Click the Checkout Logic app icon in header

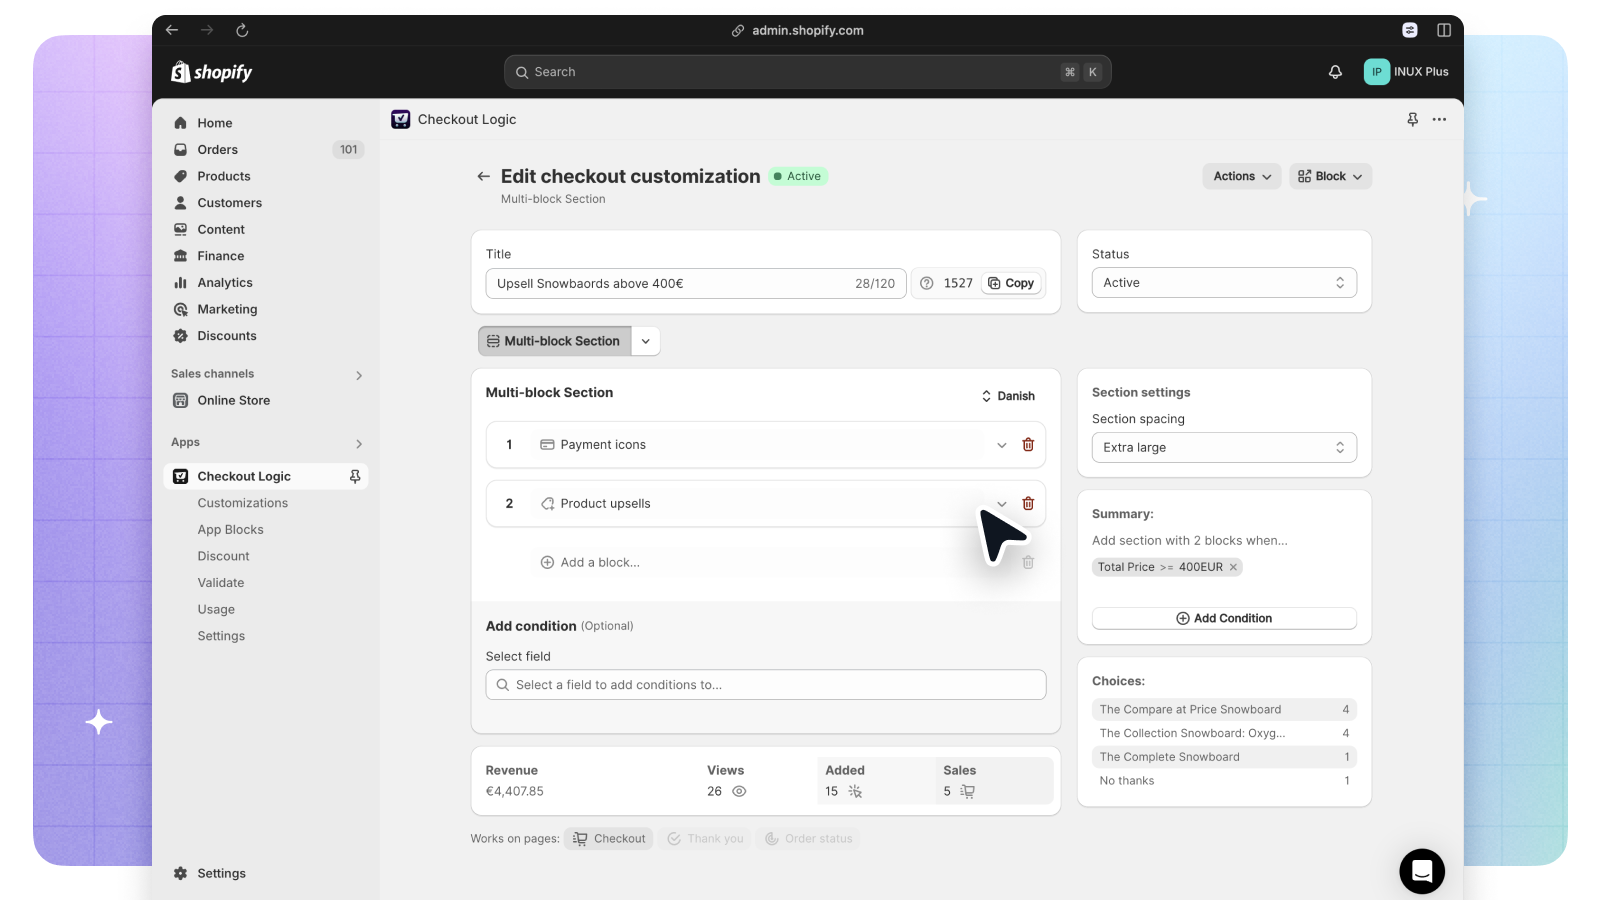[401, 119]
